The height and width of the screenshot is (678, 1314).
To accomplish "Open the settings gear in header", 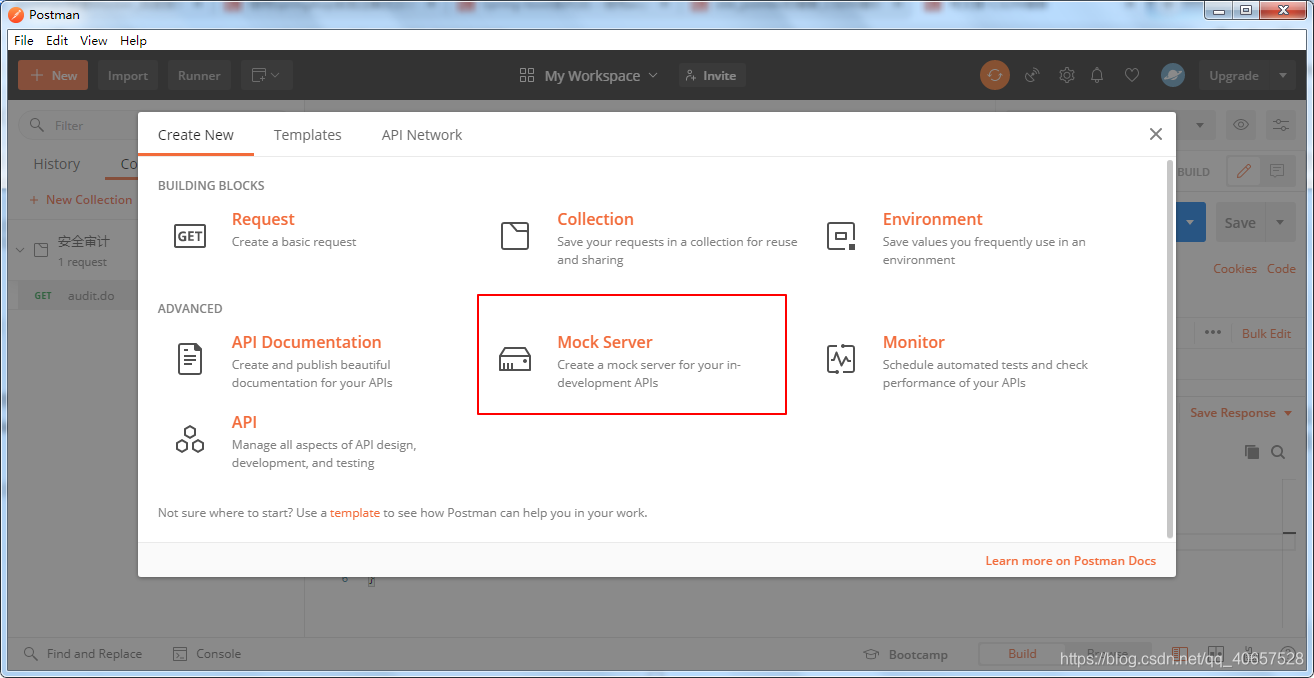I will [1067, 75].
